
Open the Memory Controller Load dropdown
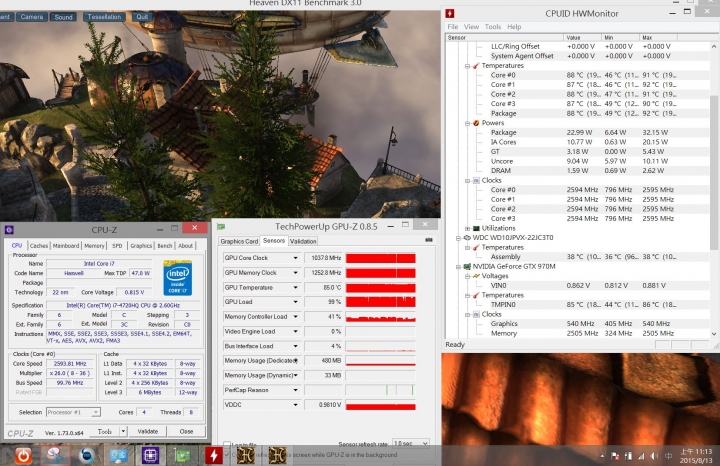click(295, 317)
